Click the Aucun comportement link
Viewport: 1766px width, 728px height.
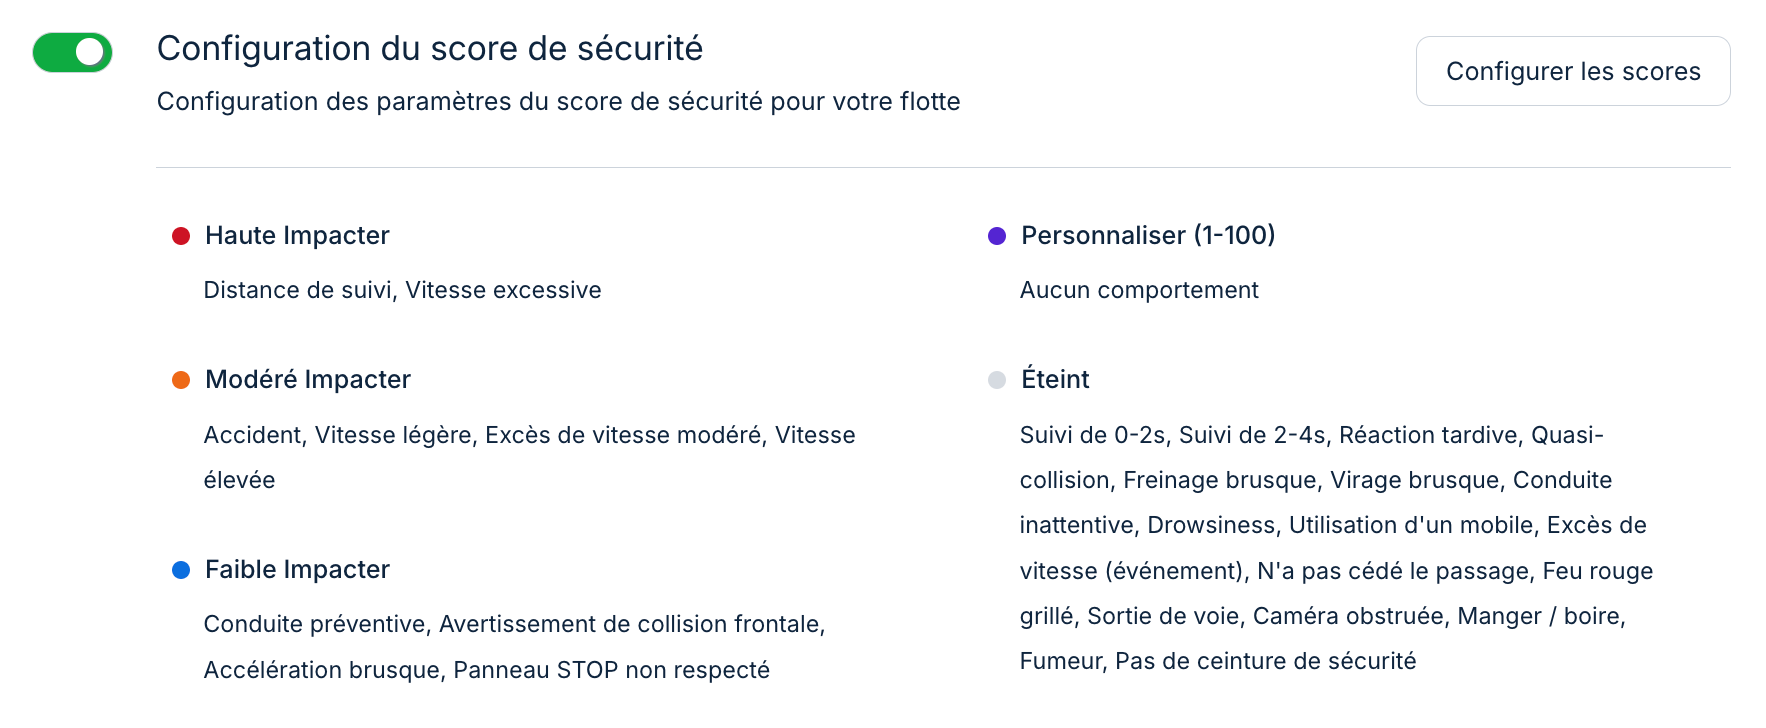pyautogui.click(x=1139, y=289)
